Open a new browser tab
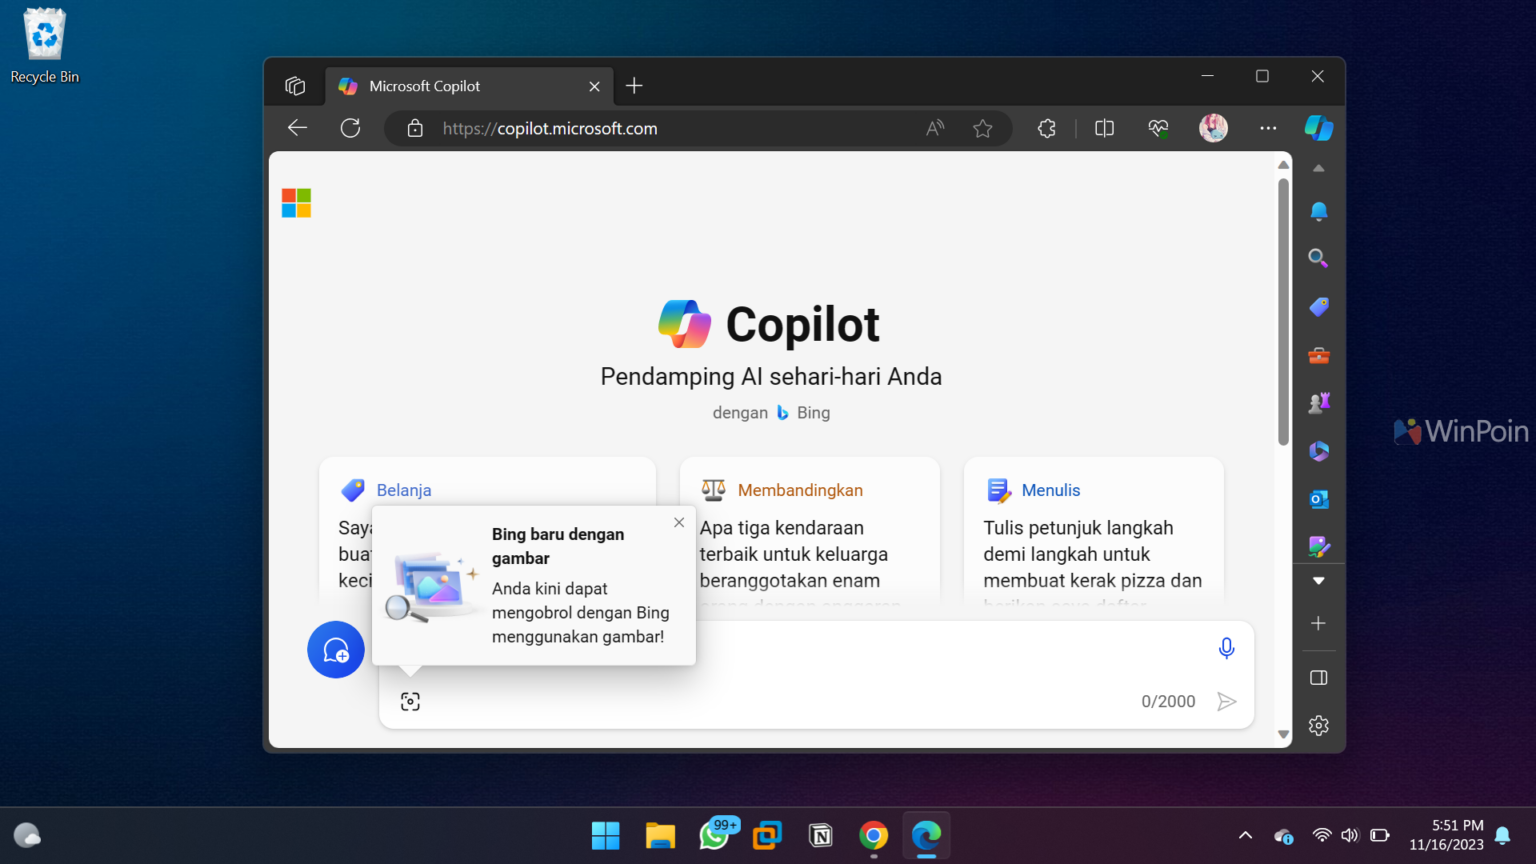The image size is (1536, 864). coord(633,86)
